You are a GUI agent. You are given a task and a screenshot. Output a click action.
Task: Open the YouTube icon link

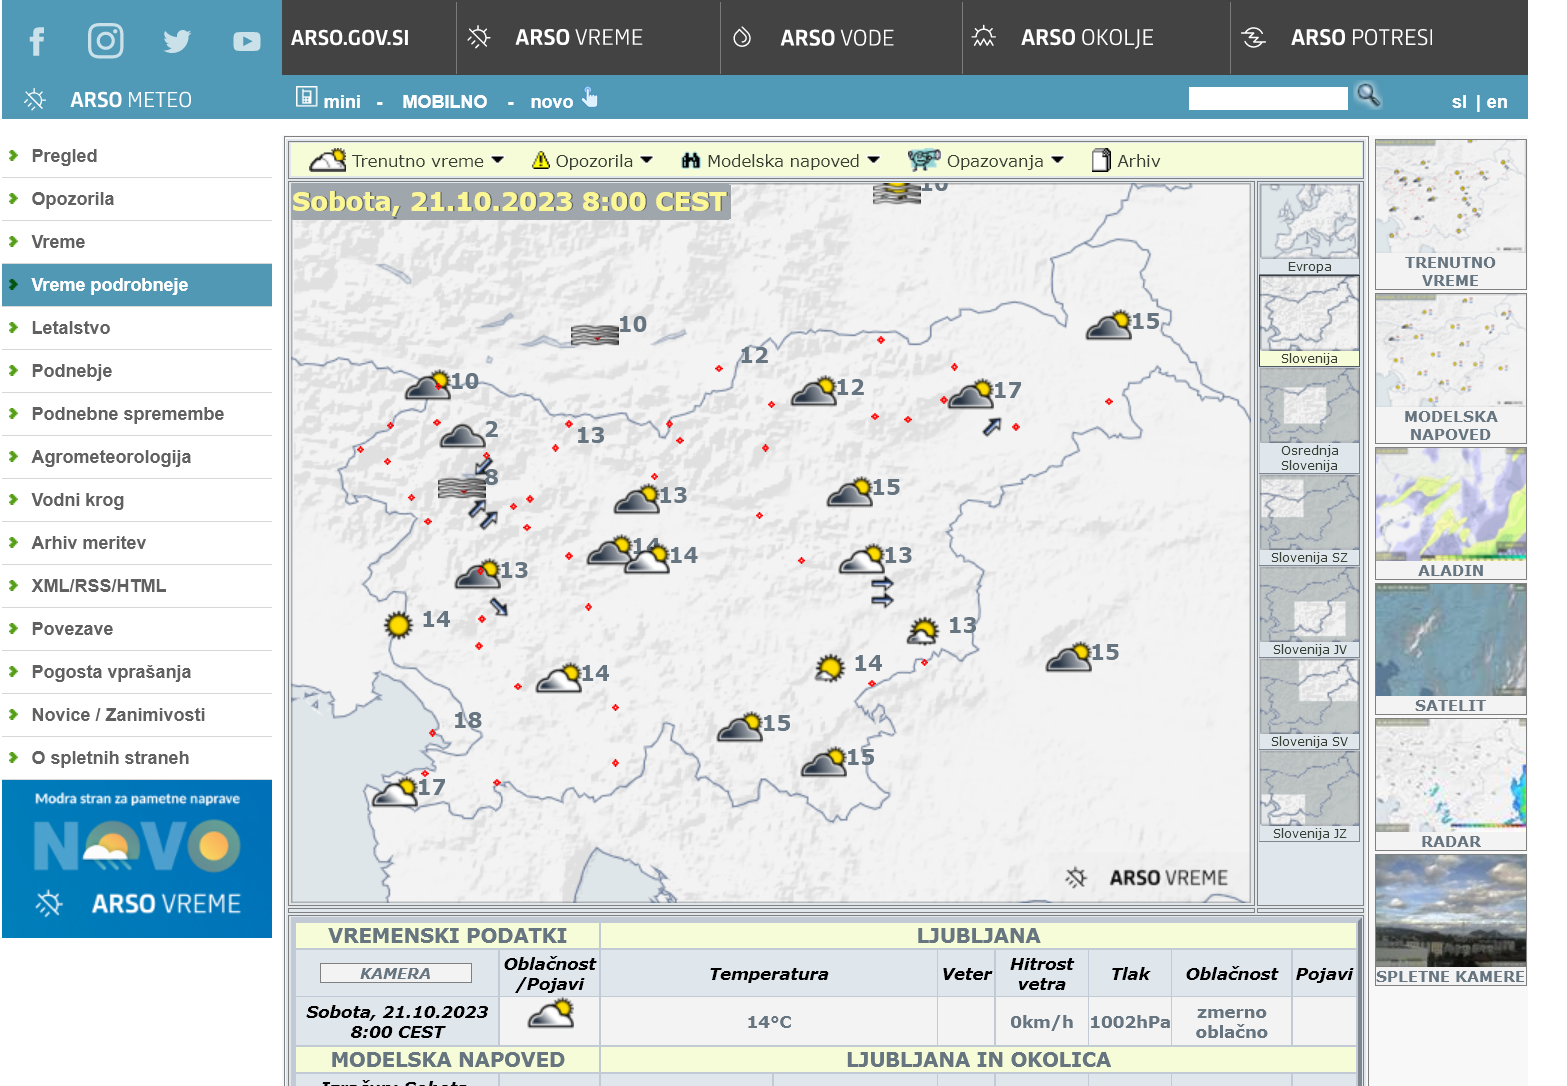click(x=247, y=41)
